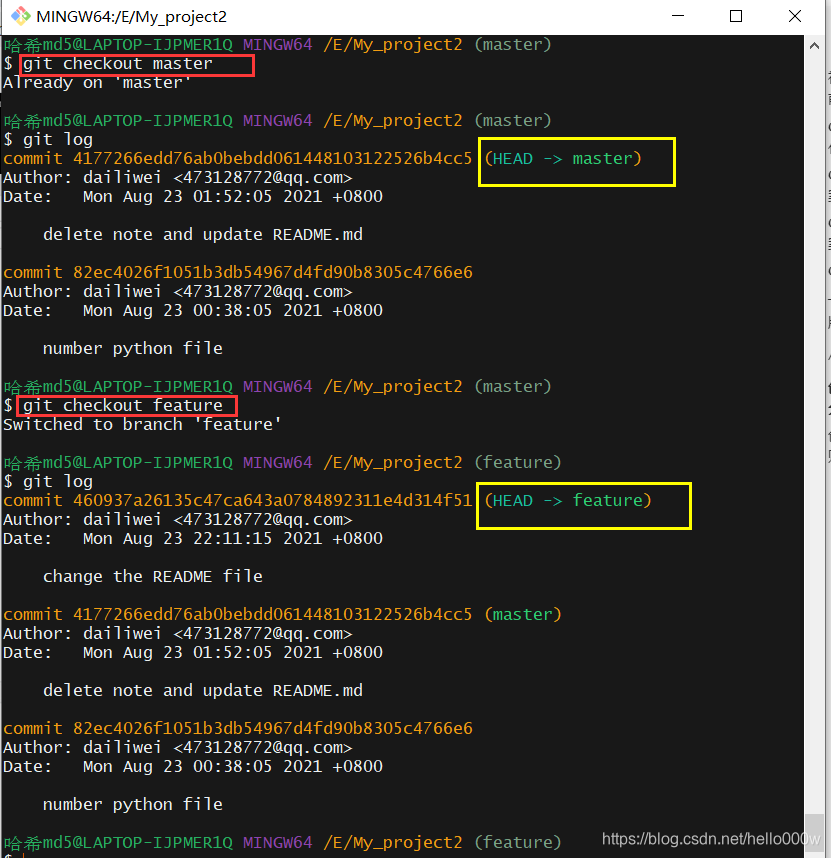Minimize the MINGW64 terminal window
Image resolution: width=831 pixels, height=858 pixels.
click(x=678, y=16)
